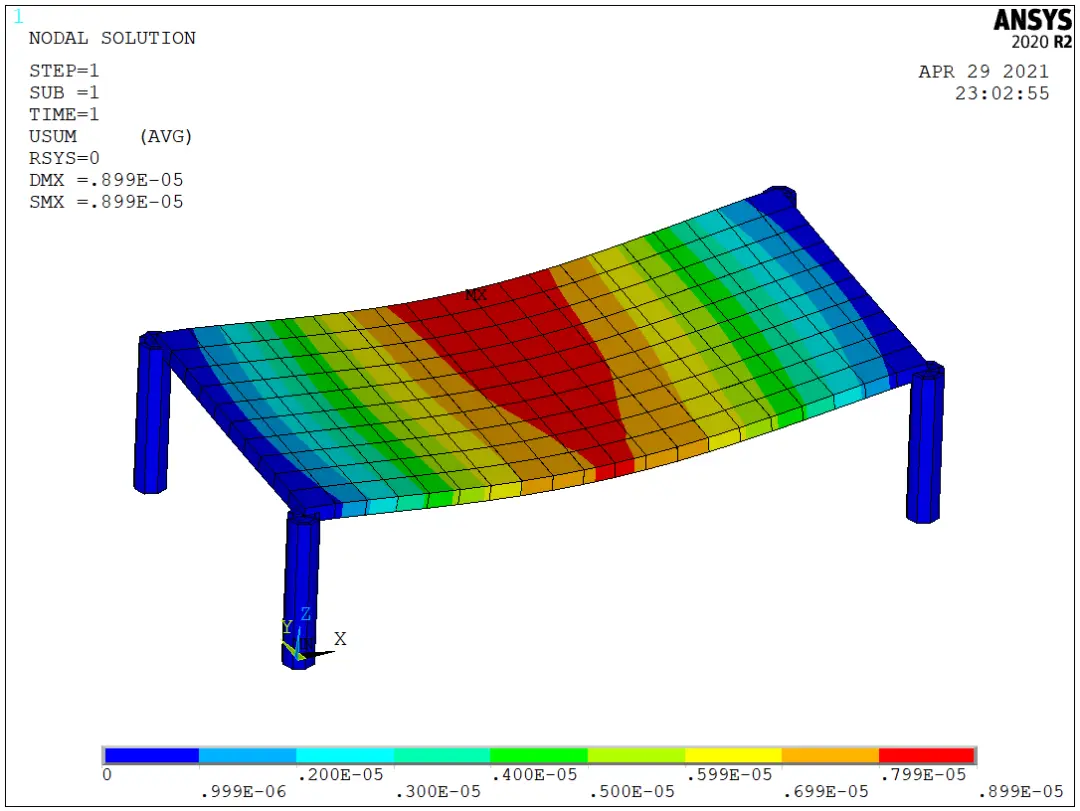1080x811 pixels.
Task: Click the legend value '.500E-05'
Action: (x=632, y=792)
